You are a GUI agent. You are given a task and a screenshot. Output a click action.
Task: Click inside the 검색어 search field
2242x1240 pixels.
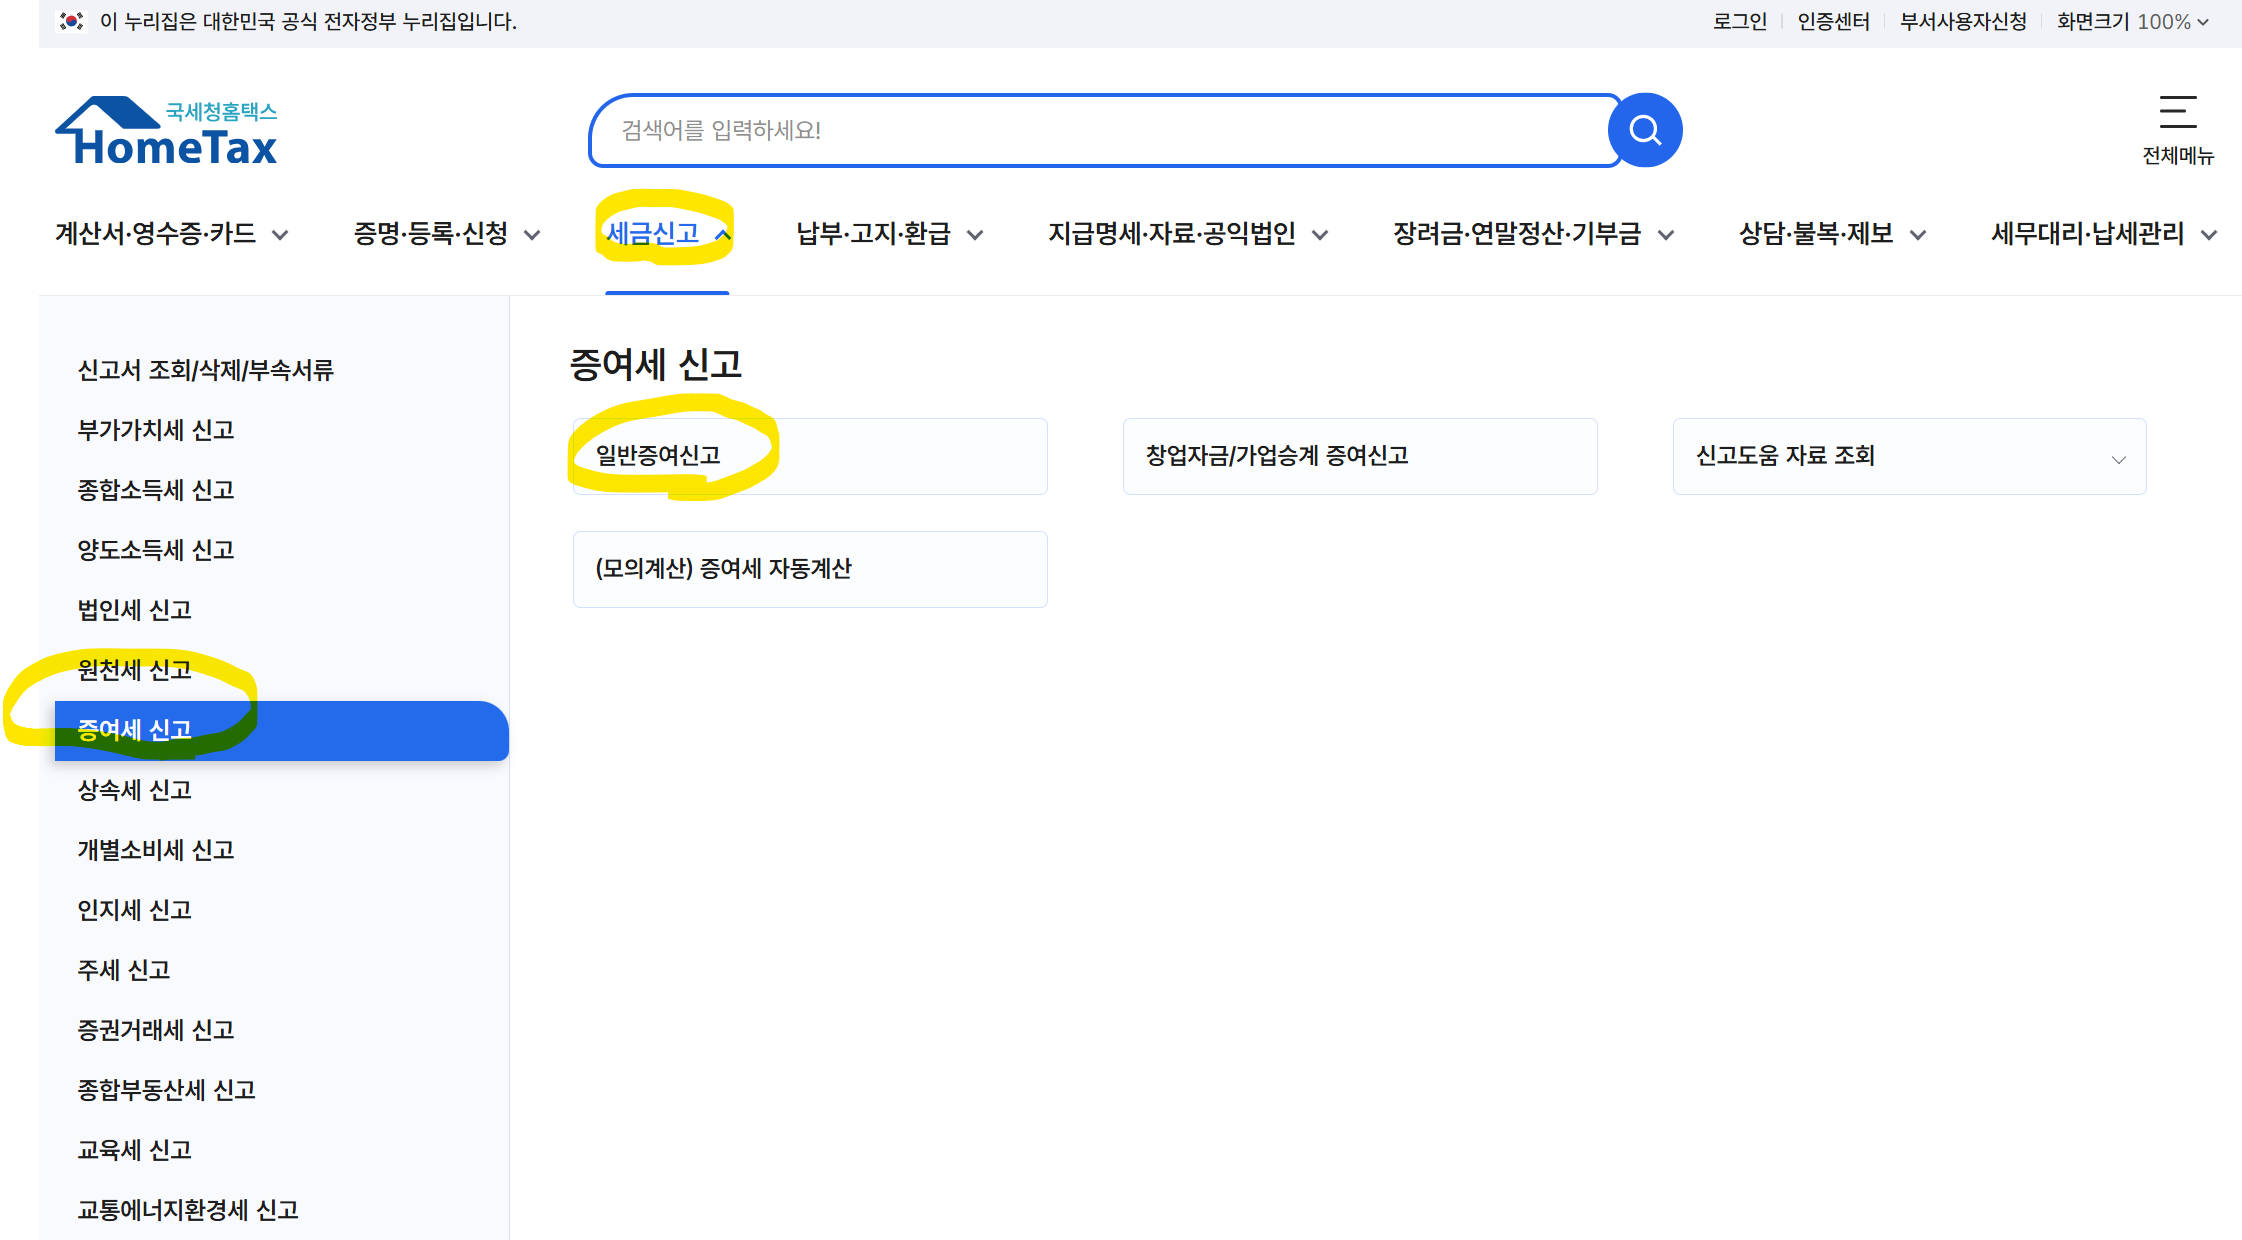click(x=1100, y=131)
